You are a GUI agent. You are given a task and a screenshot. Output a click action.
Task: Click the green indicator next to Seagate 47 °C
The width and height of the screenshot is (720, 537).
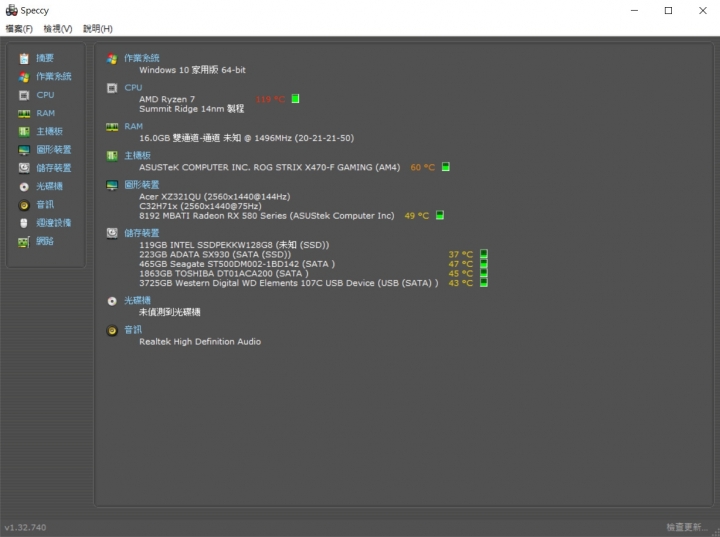click(484, 263)
